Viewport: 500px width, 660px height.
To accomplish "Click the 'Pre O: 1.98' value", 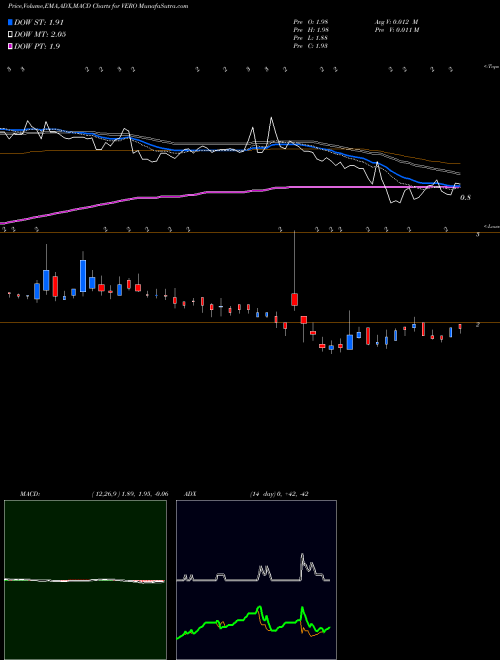I will (x=311, y=22).
